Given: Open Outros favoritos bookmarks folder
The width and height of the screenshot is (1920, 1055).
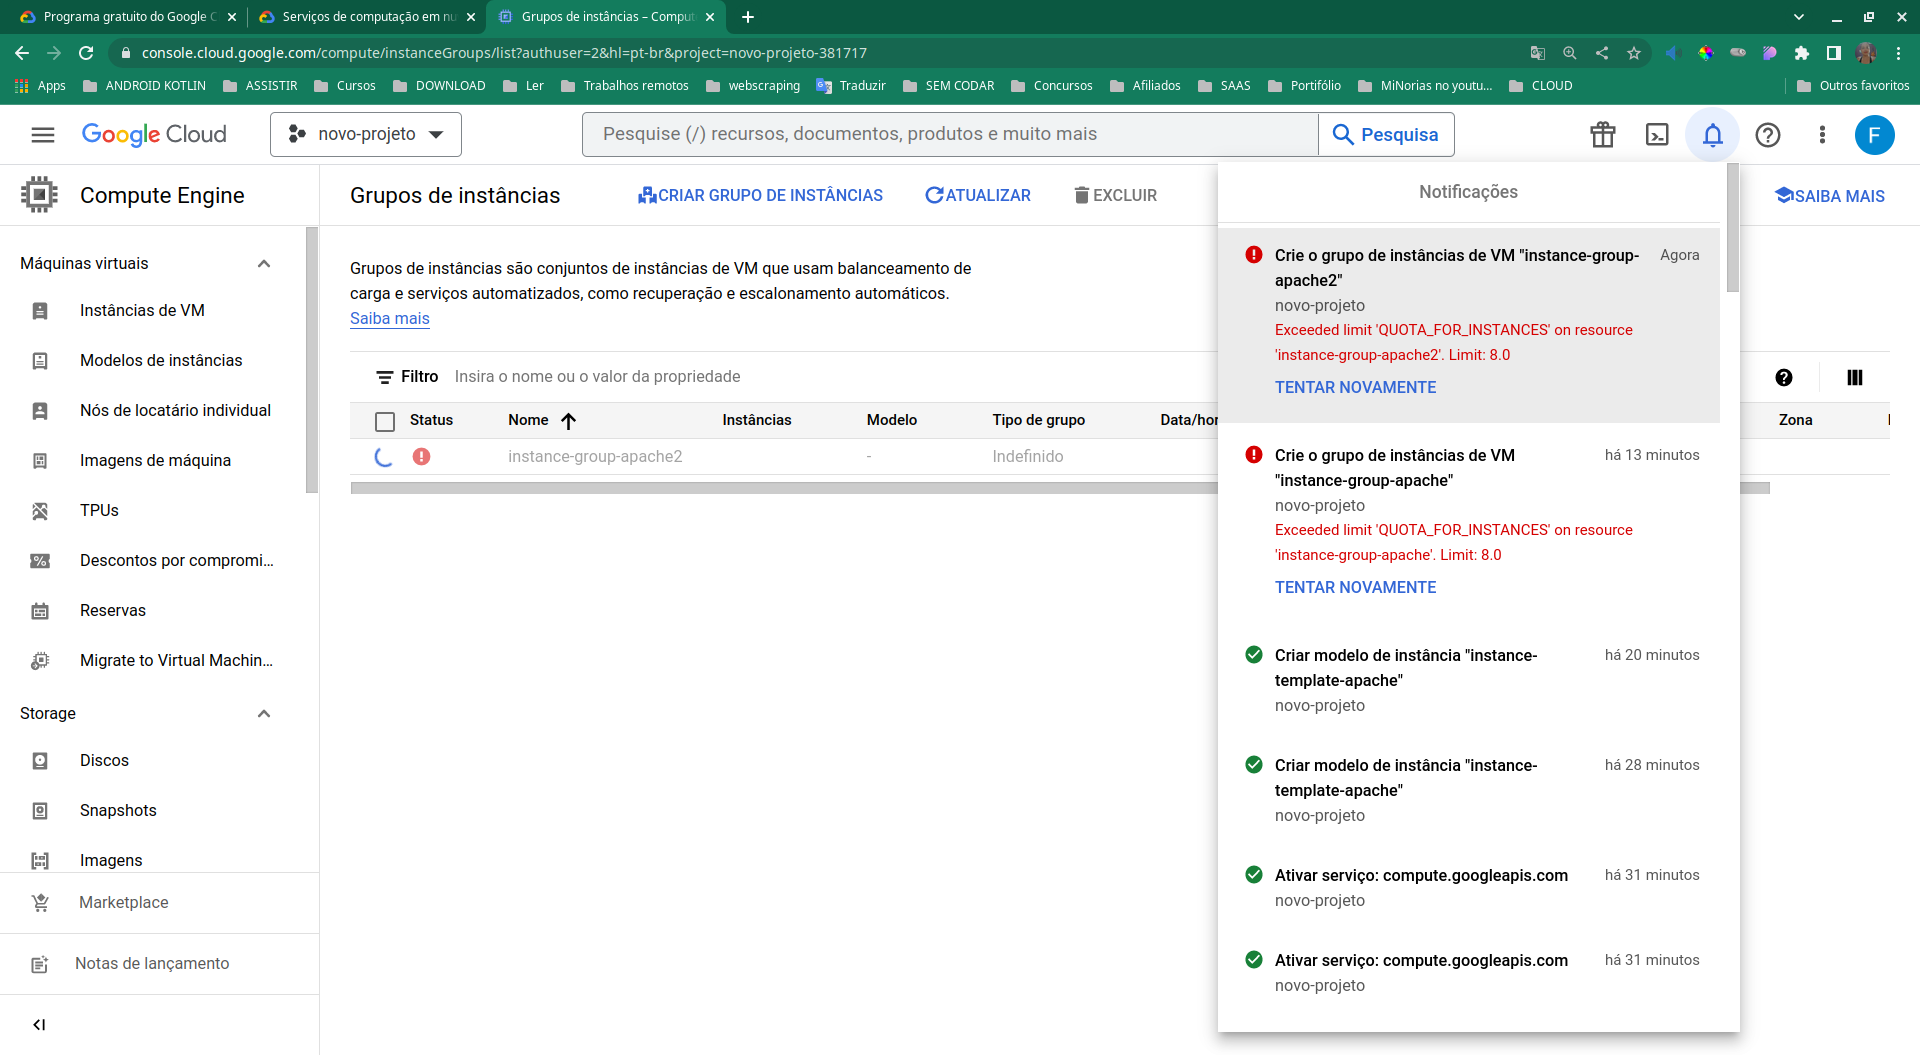Looking at the screenshot, I should pos(1853,86).
